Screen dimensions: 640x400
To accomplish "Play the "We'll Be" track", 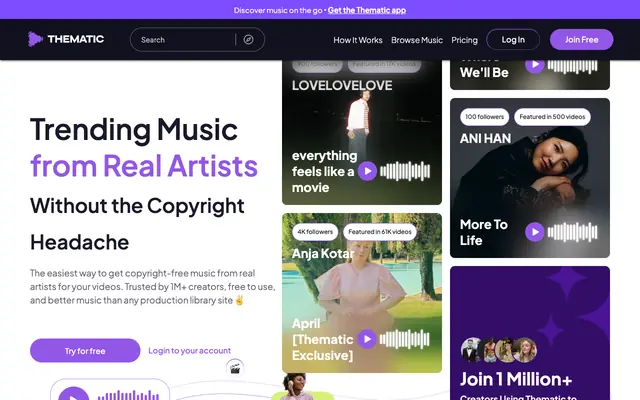I will [535, 65].
